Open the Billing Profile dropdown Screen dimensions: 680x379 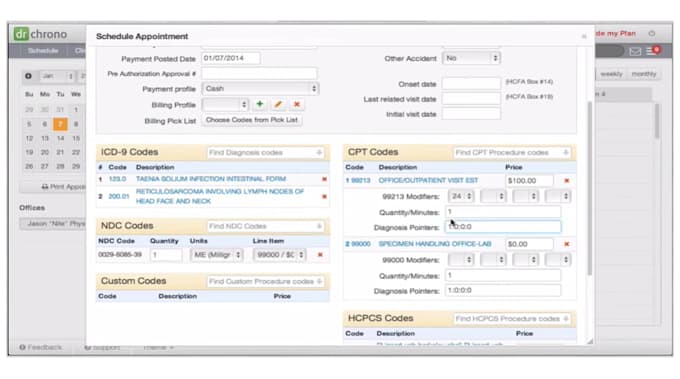pos(225,105)
